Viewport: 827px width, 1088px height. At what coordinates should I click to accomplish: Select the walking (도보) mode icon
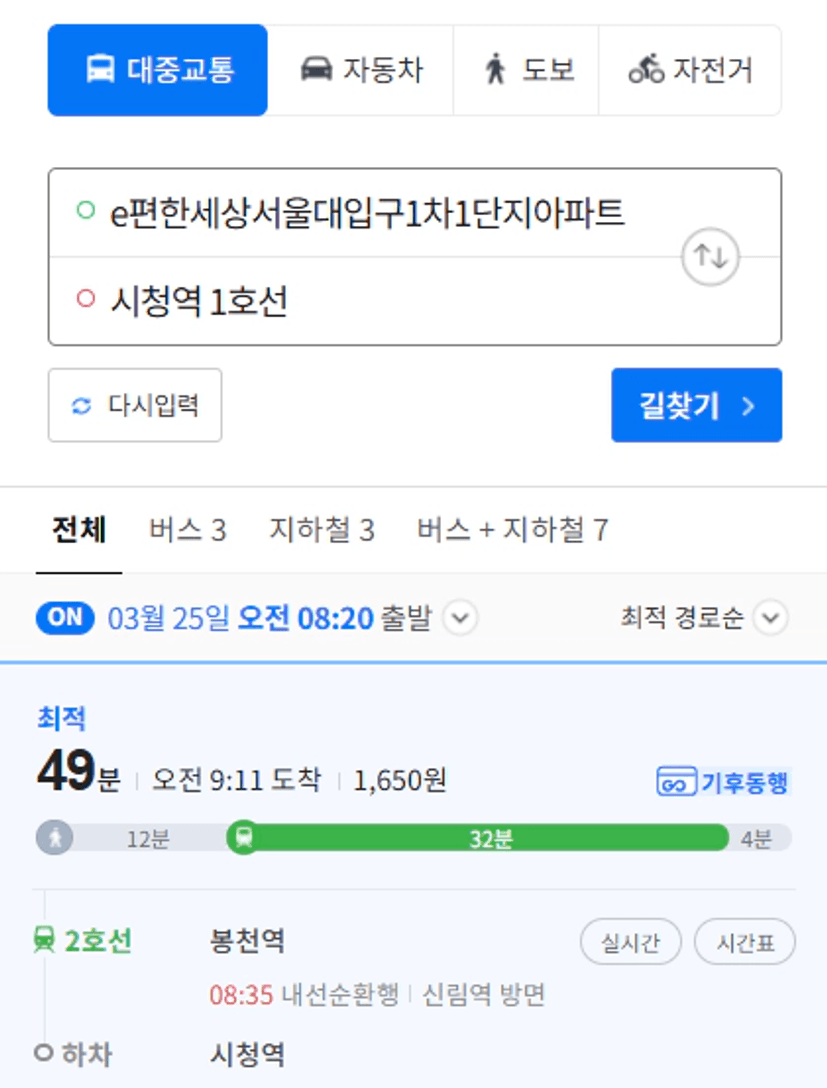(495, 69)
